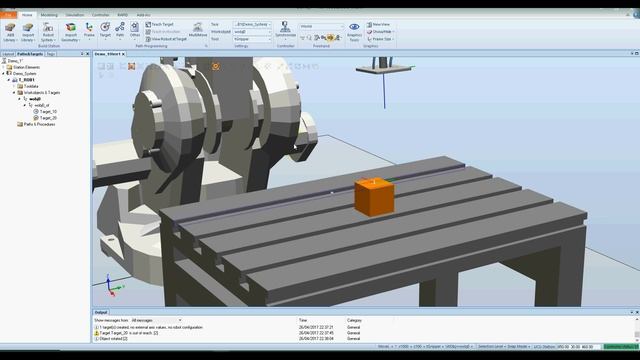Select Target_10 in the tree
This screenshot has width=640, height=360.
pos(48,111)
